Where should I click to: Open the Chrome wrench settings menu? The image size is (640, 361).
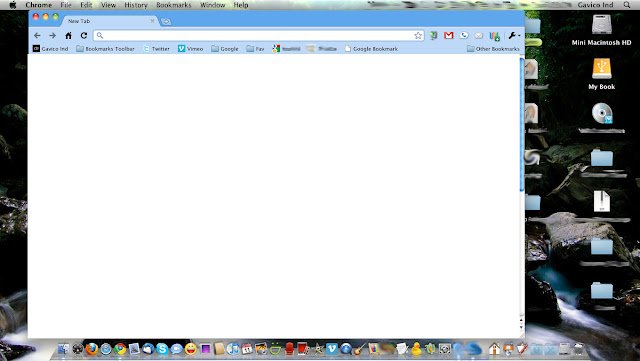tap(514, 36)
